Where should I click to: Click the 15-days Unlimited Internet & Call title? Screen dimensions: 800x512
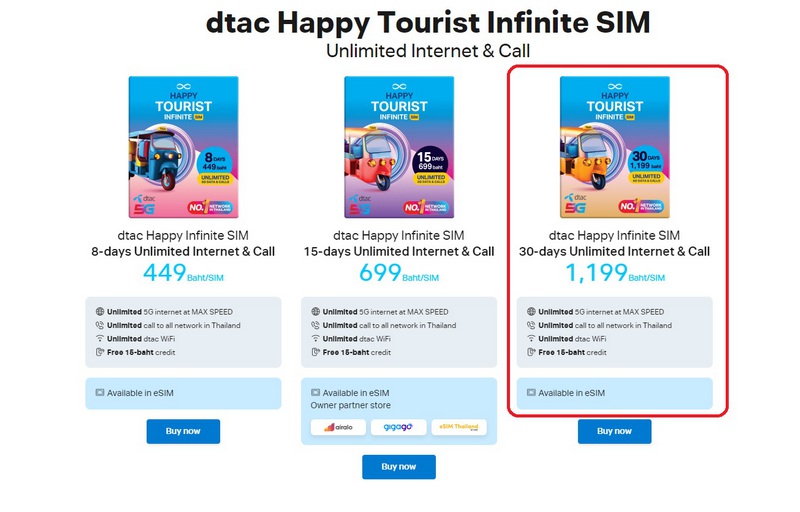pos(399,251)
